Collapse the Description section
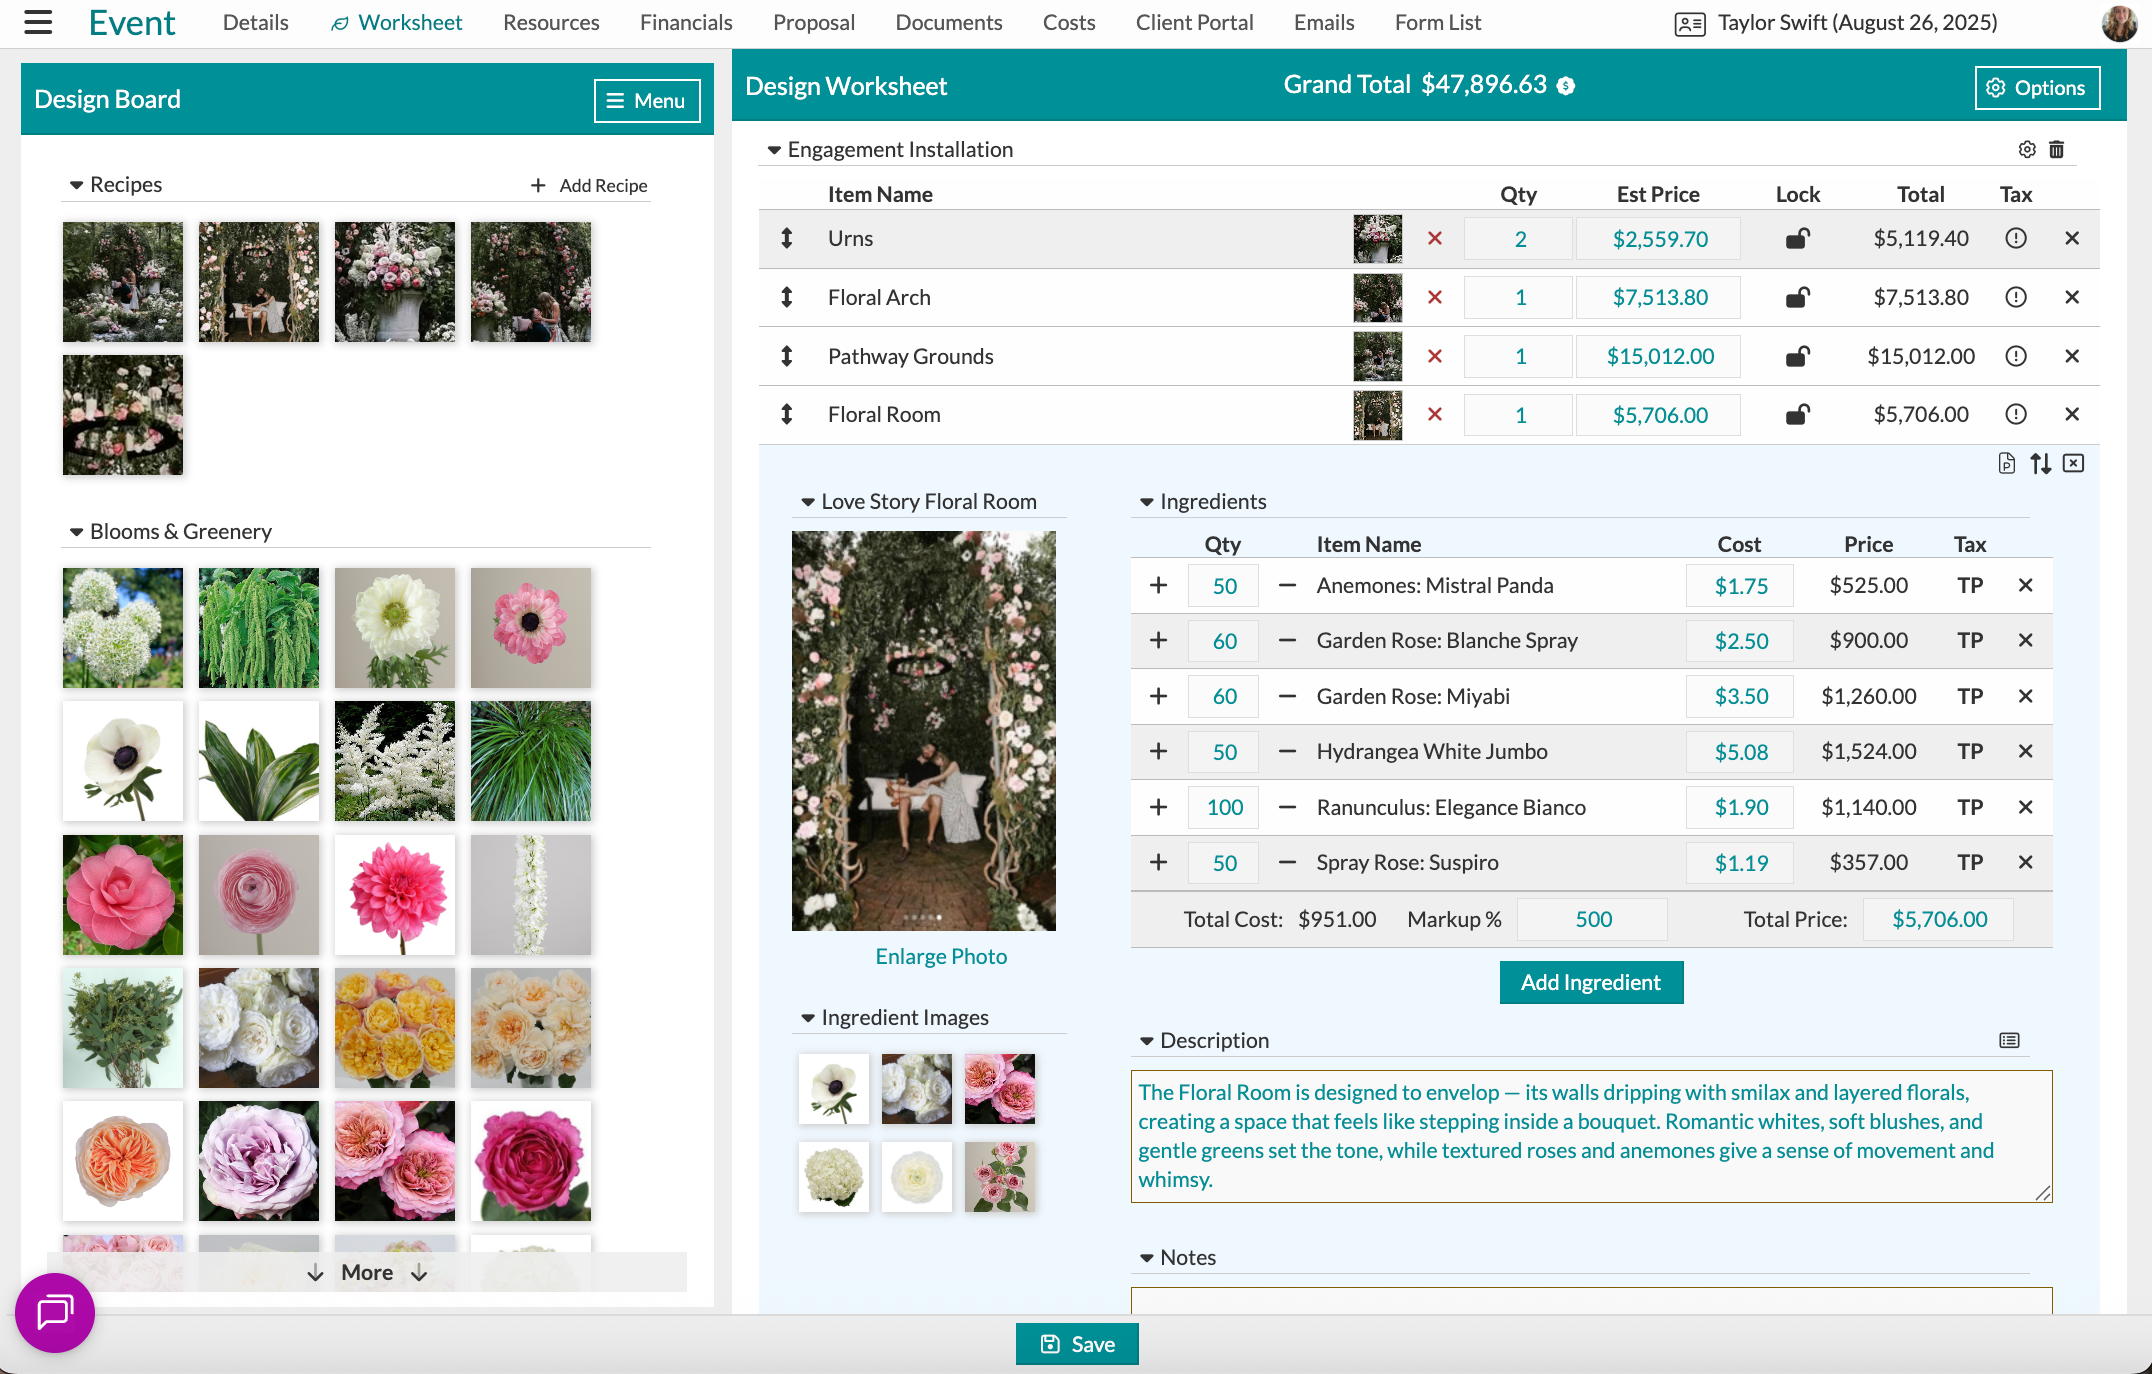The height and width of the screenshot is (1374, 2152). 1146,1041
